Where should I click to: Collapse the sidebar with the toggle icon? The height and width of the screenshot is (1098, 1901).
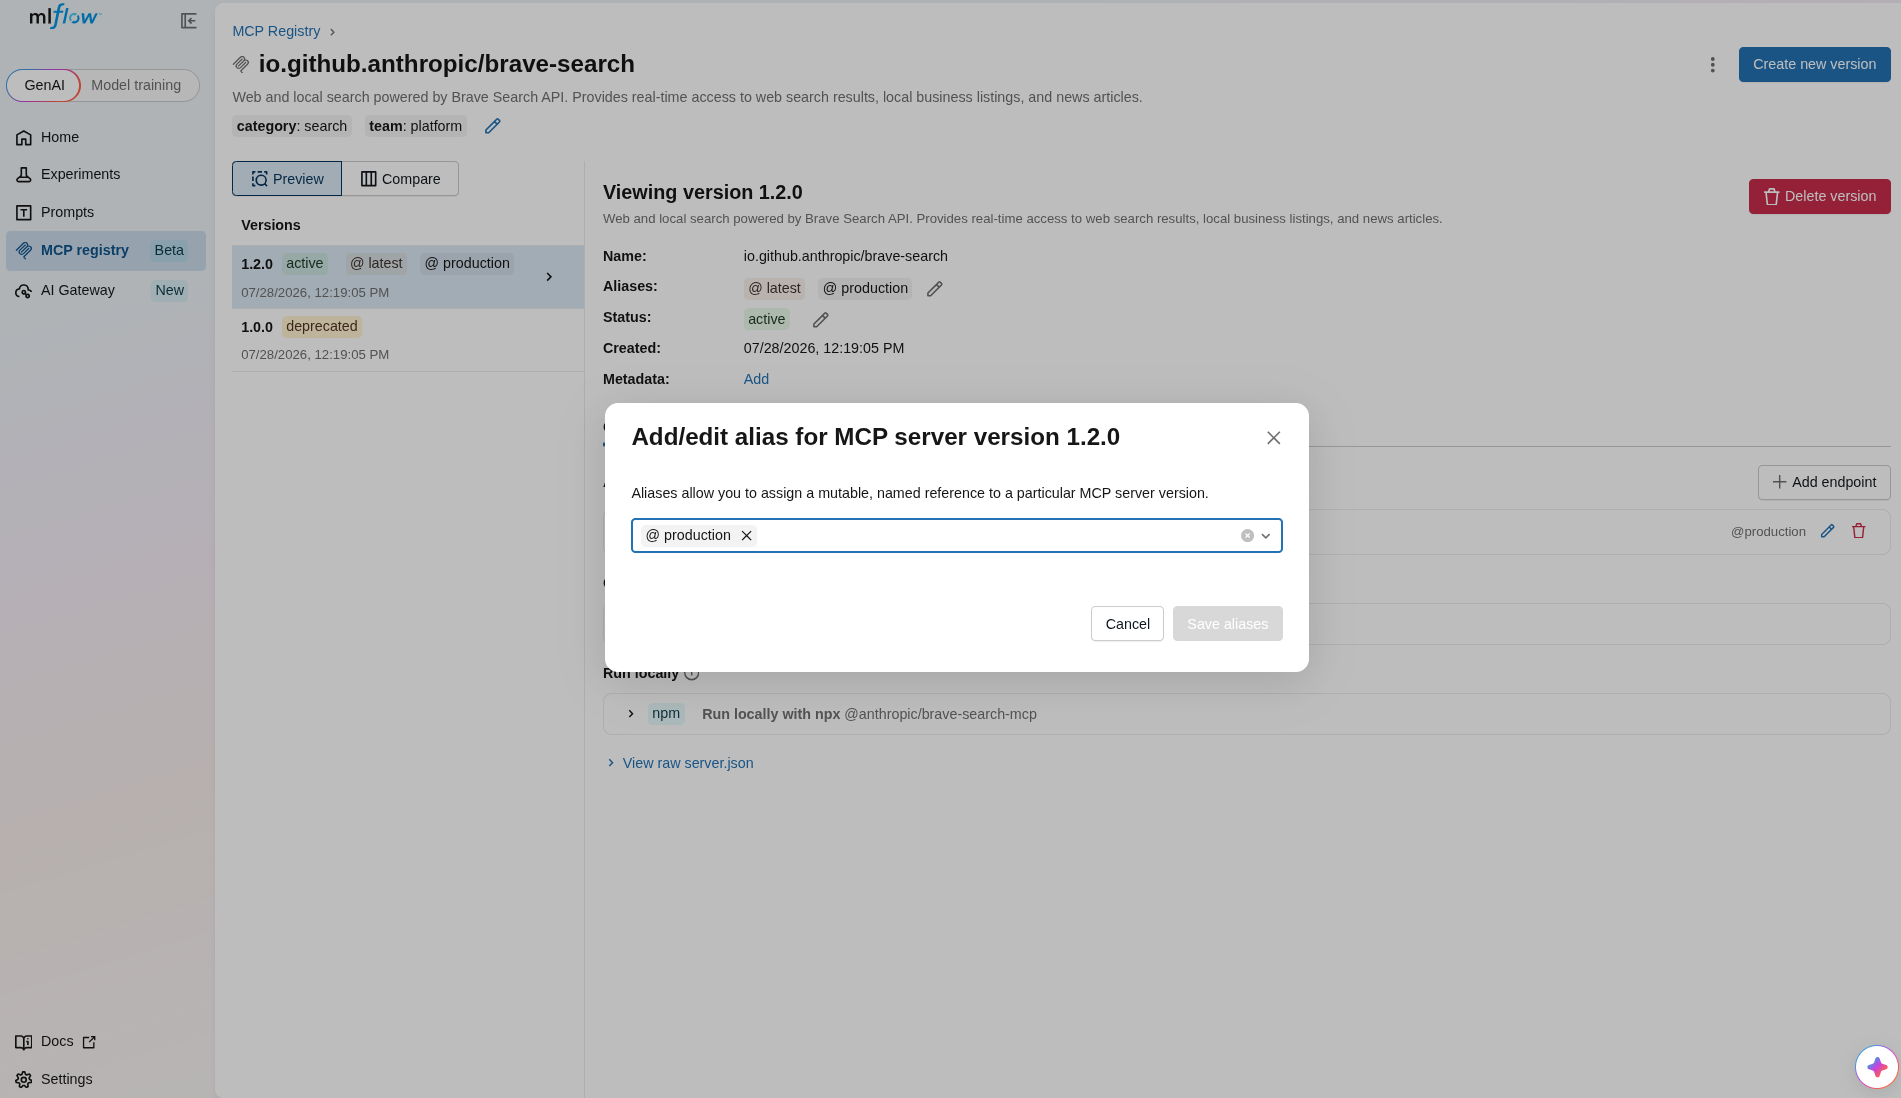[188, 21]
